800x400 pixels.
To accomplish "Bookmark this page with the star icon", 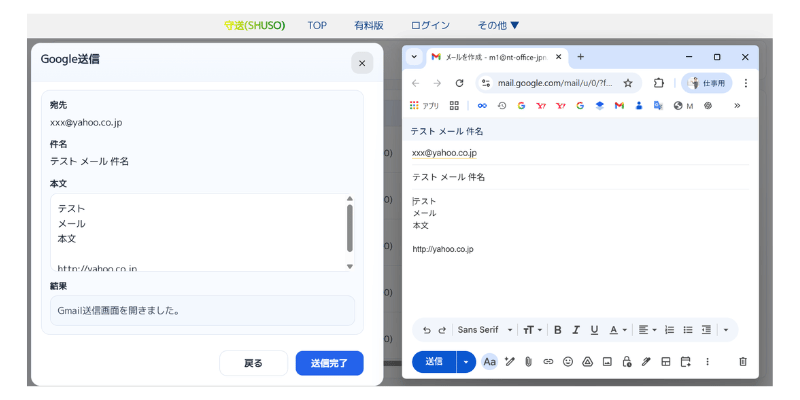I will click(628, 83).
